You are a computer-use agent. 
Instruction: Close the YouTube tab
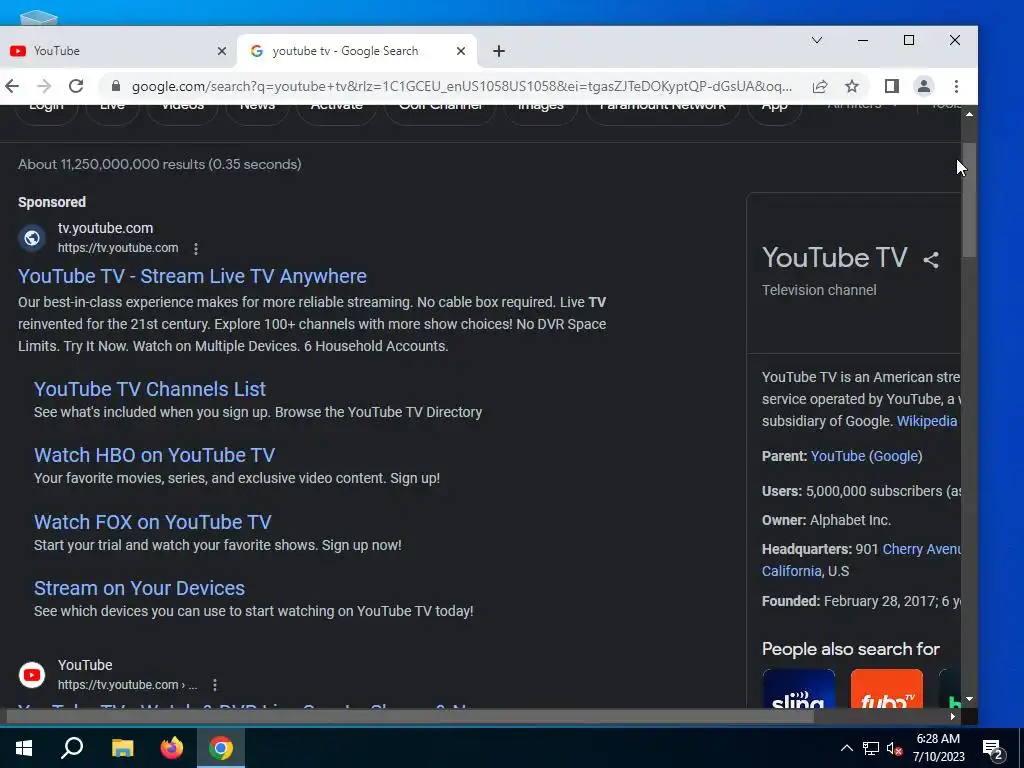coord(221,51)
